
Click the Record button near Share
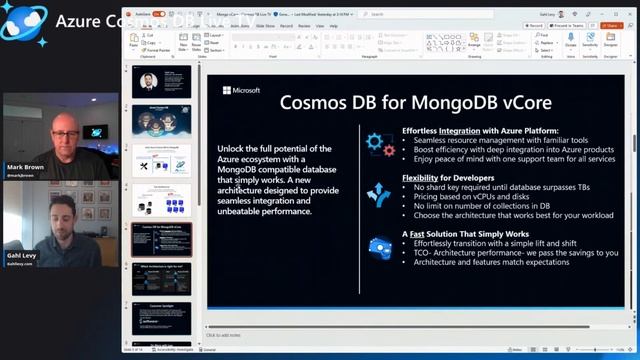(x=534, y=26)
